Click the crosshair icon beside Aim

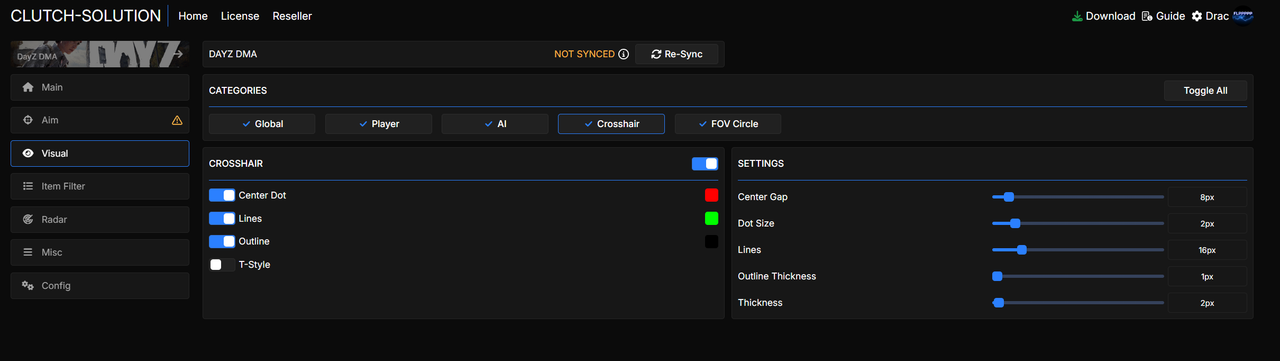pyautogui.click(x=28, y=120)
